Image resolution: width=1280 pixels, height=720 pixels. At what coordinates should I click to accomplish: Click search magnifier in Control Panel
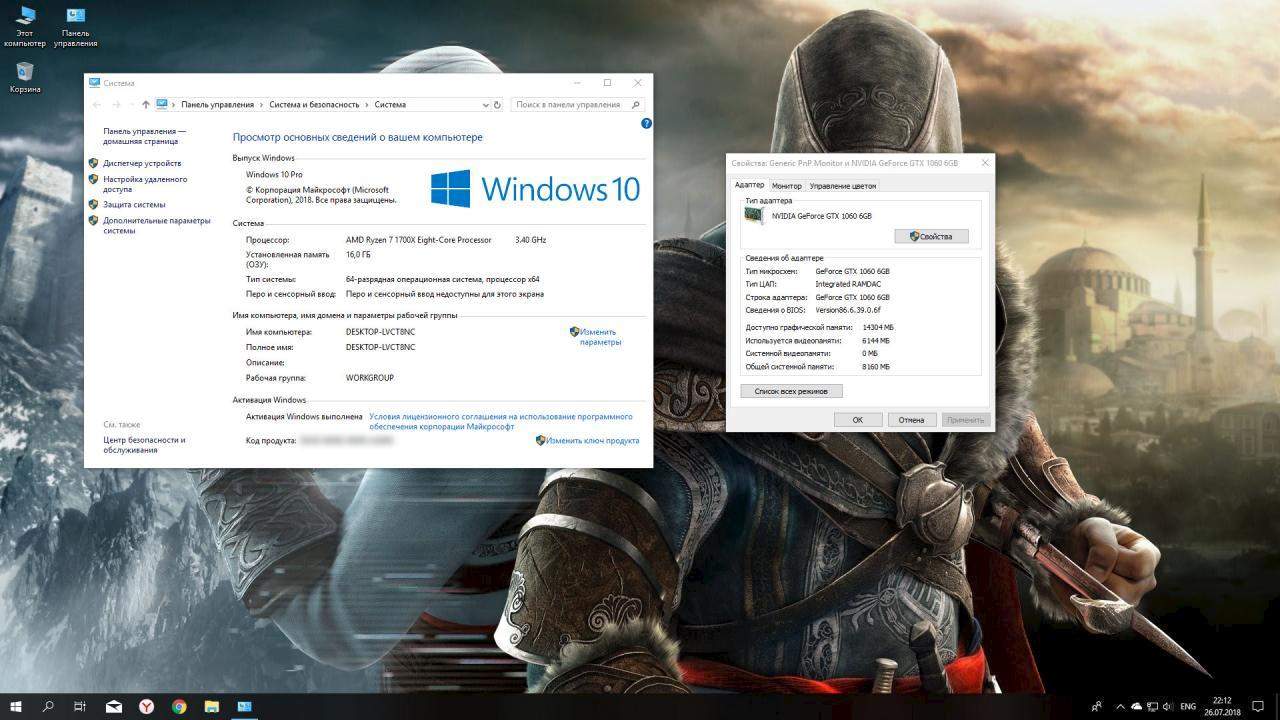636,104
